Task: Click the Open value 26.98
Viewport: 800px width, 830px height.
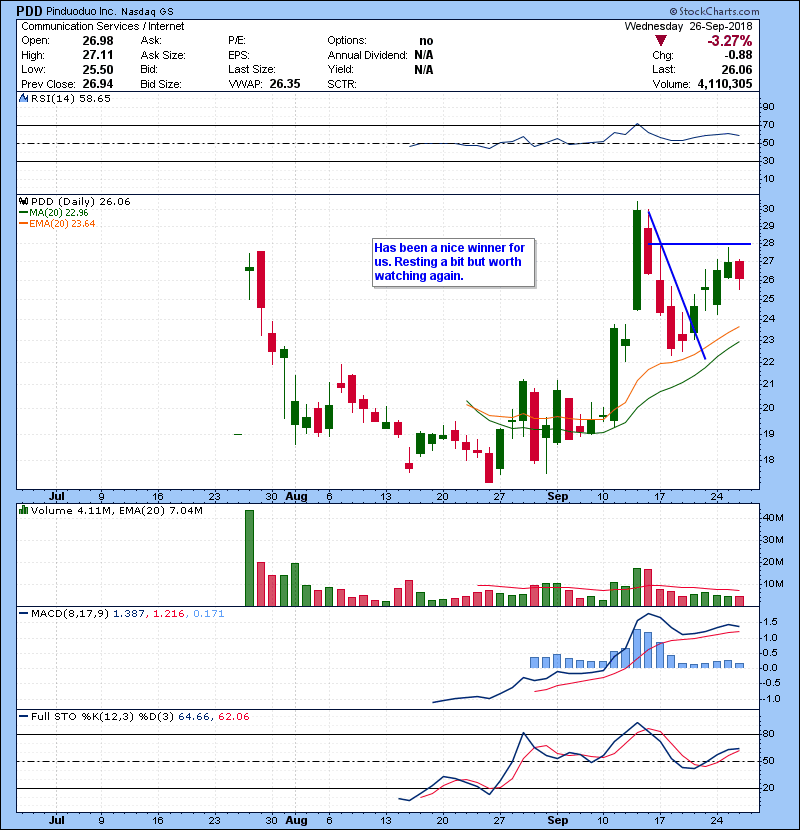Action: [98, 41]
